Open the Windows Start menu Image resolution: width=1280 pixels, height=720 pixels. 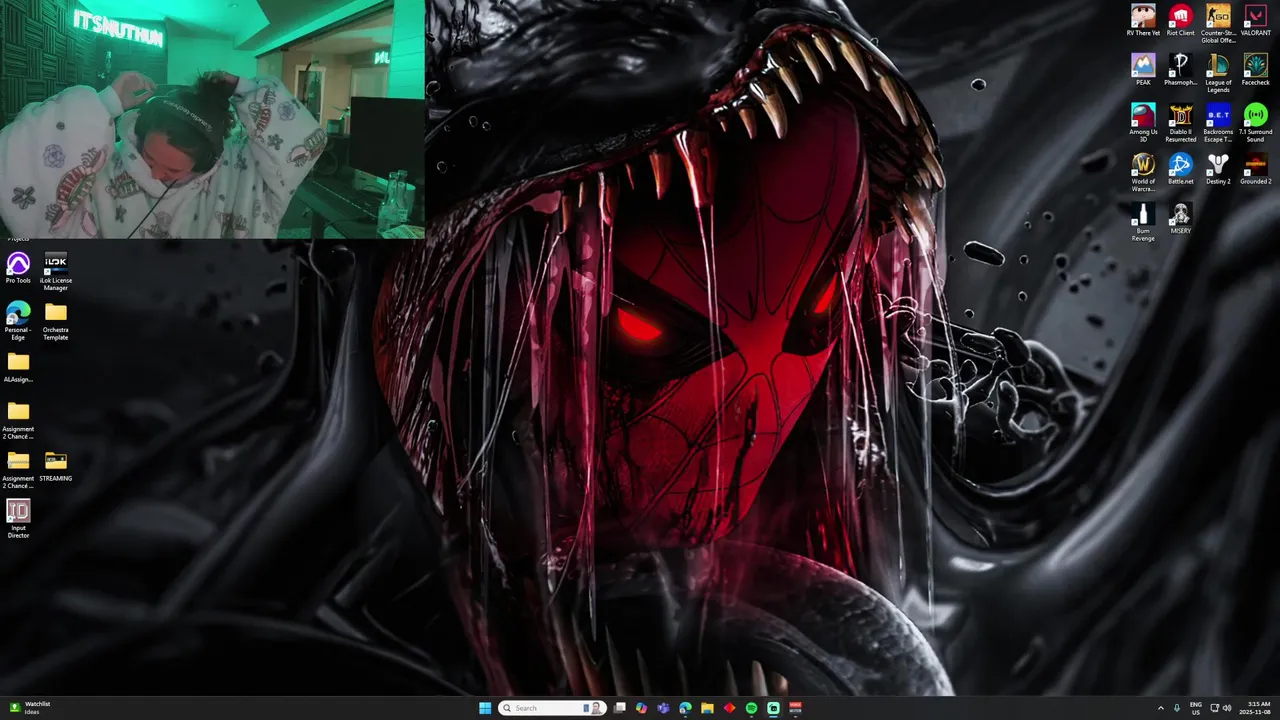tap(485, 708)
